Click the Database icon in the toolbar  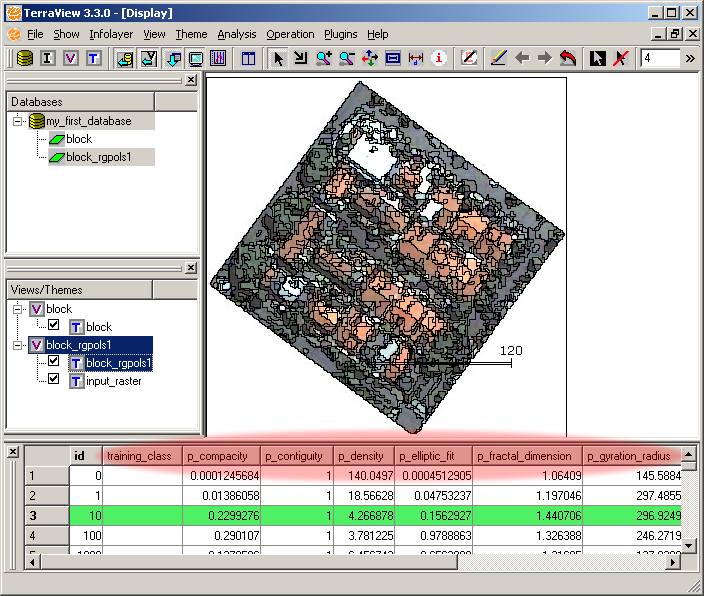(25, 59)
